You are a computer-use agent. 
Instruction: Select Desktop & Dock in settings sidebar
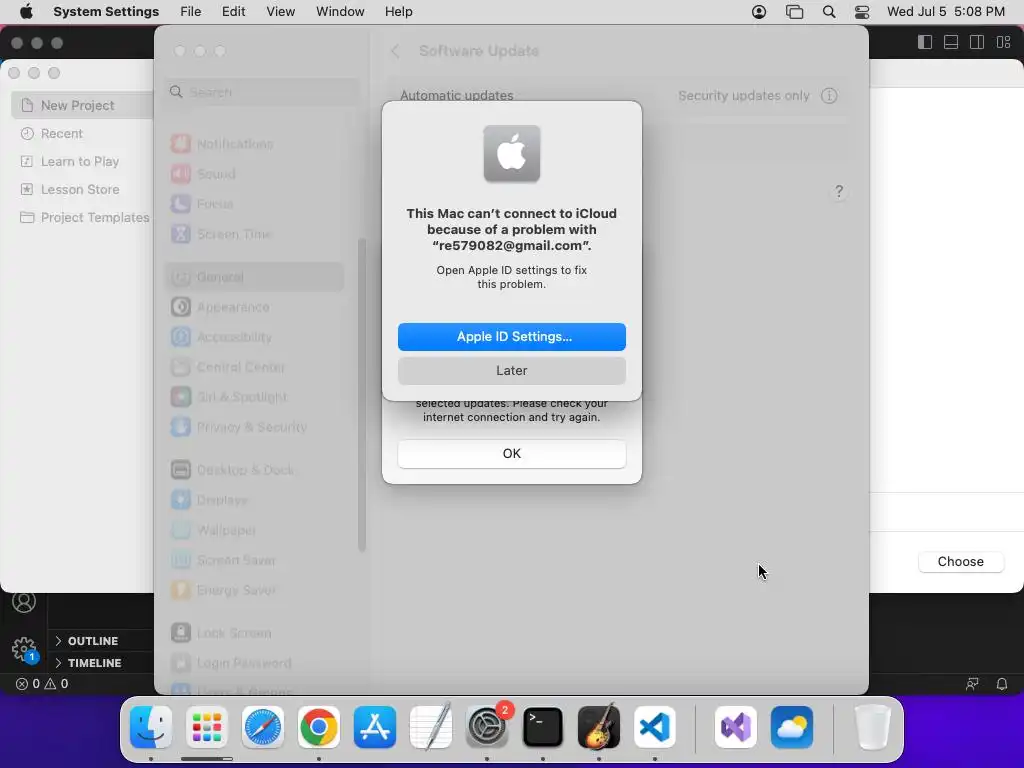pyautogui.click(x=254, y=470)
